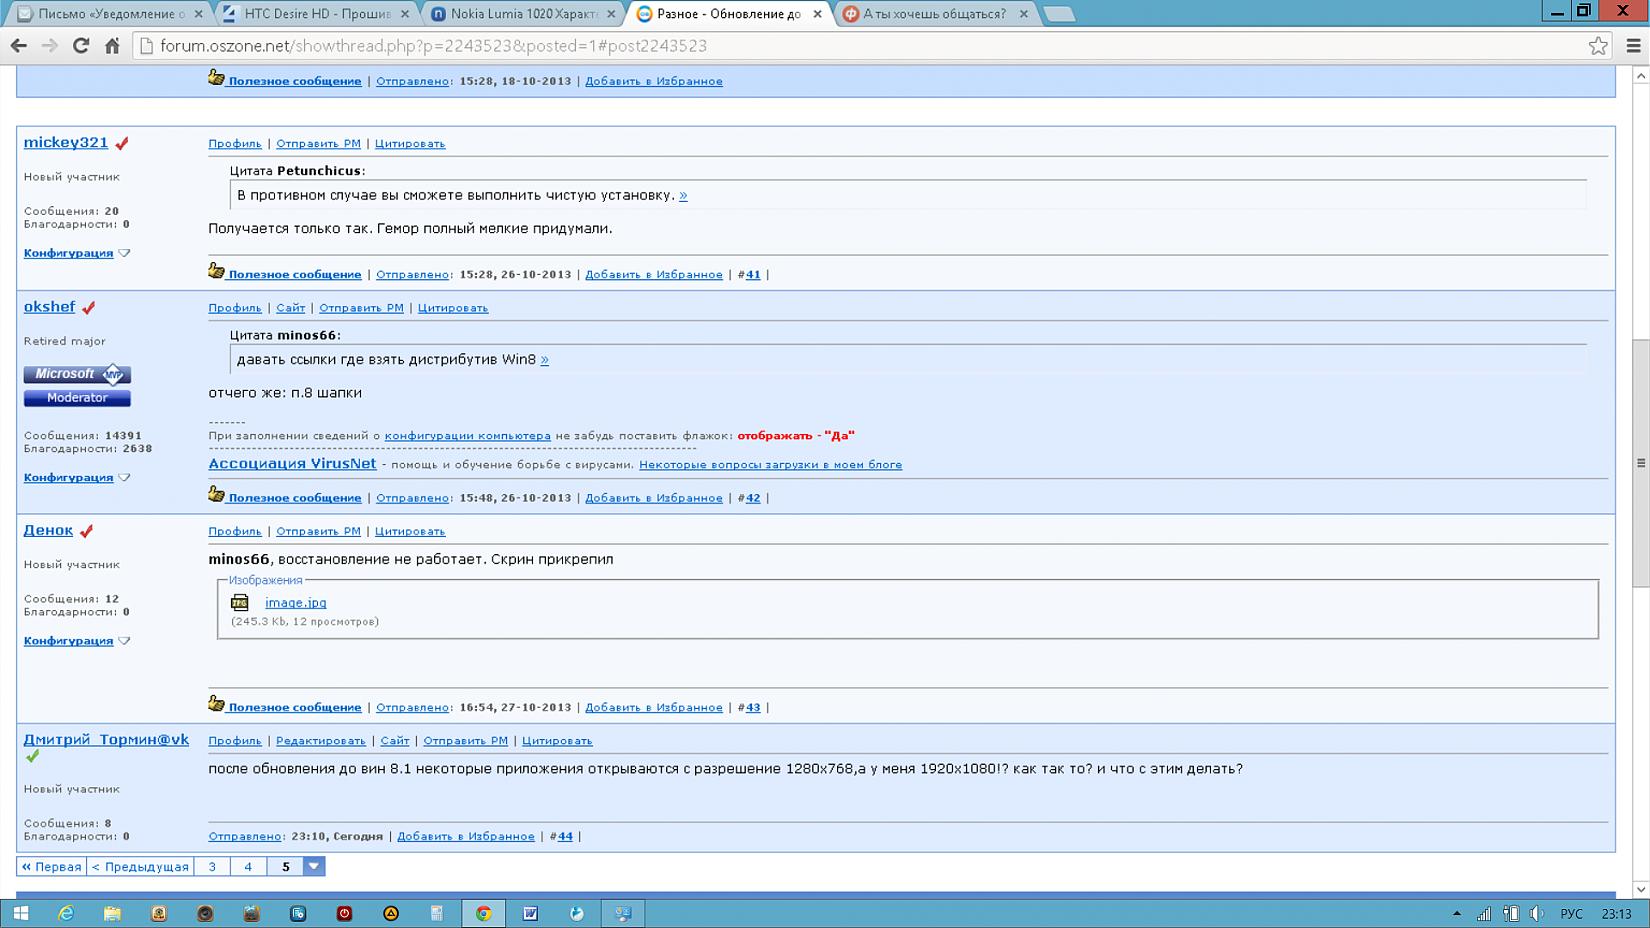Switch the keyboard language indicator РУС
1650x928 pixels.
[1571, 913]
